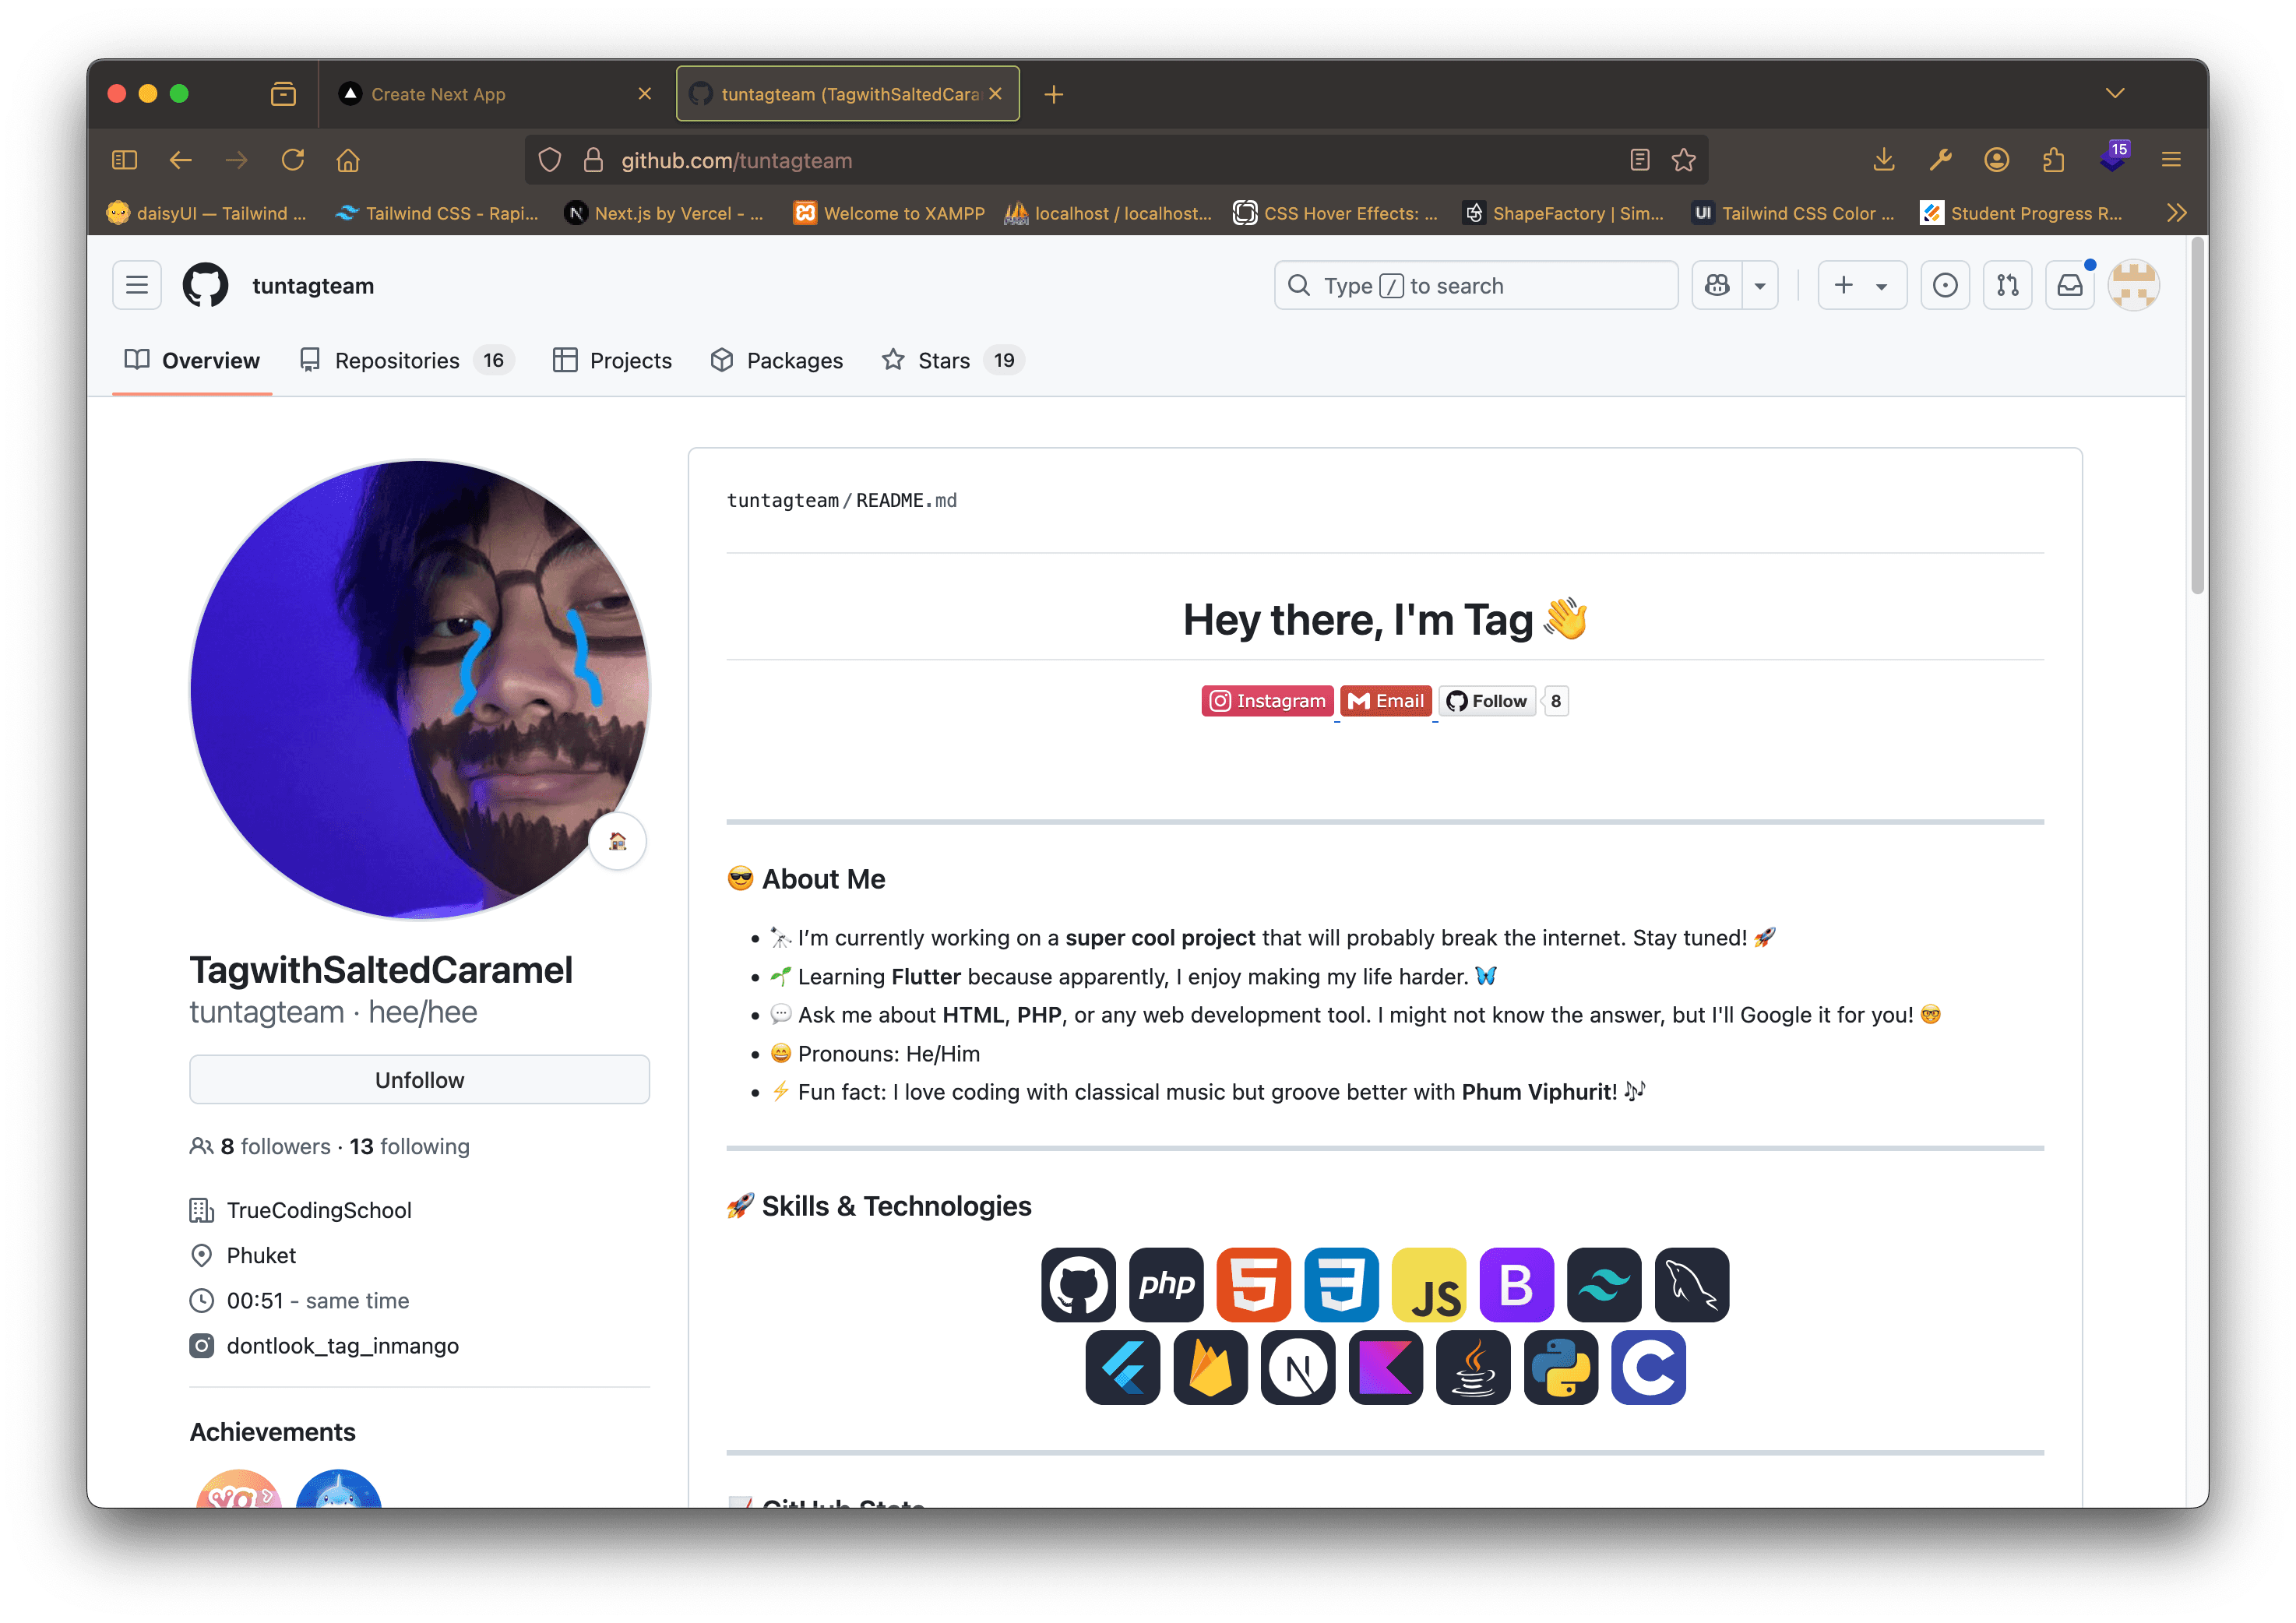
Task: Click the GitHub skill icon
Action: click(x=1078, y=1285)
